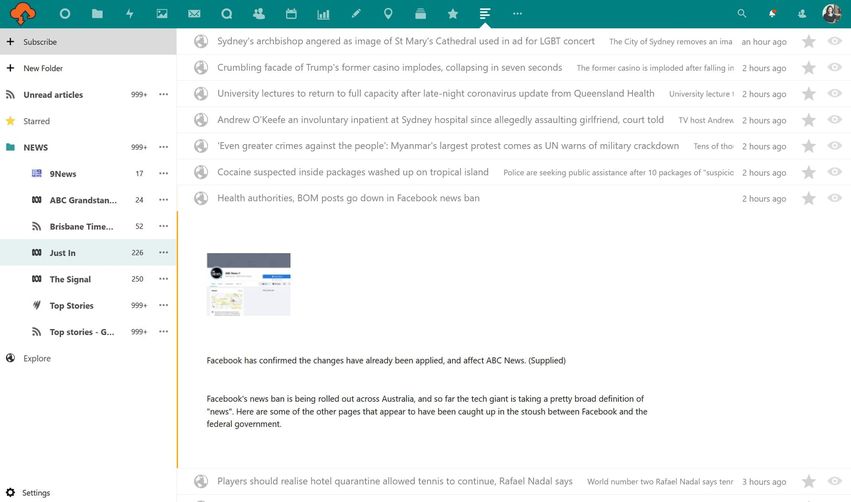Select the Brisbane Times feed

point(81,226)
